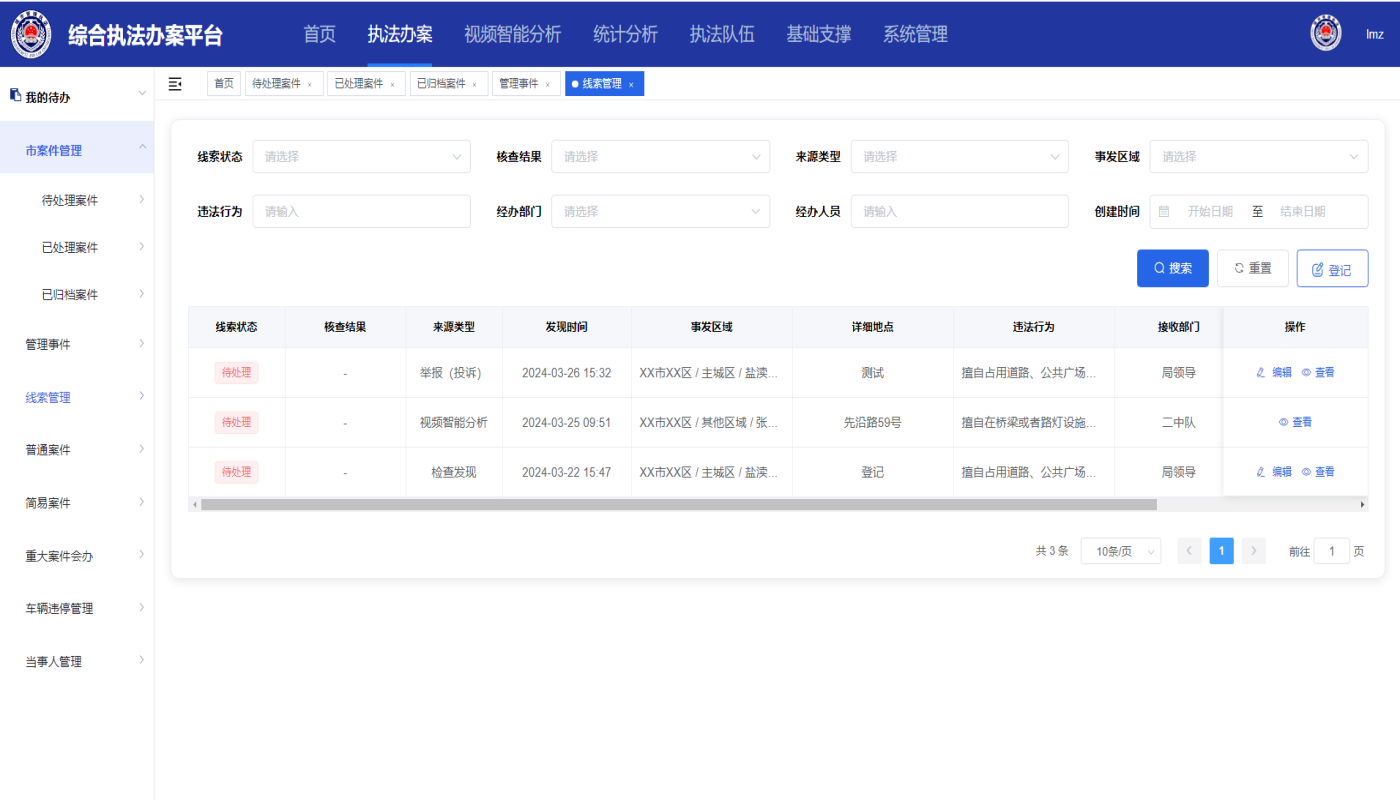View the 先沿路59号 clue row
Viewport: 1400px width, 800px height.
[1296, 422]
